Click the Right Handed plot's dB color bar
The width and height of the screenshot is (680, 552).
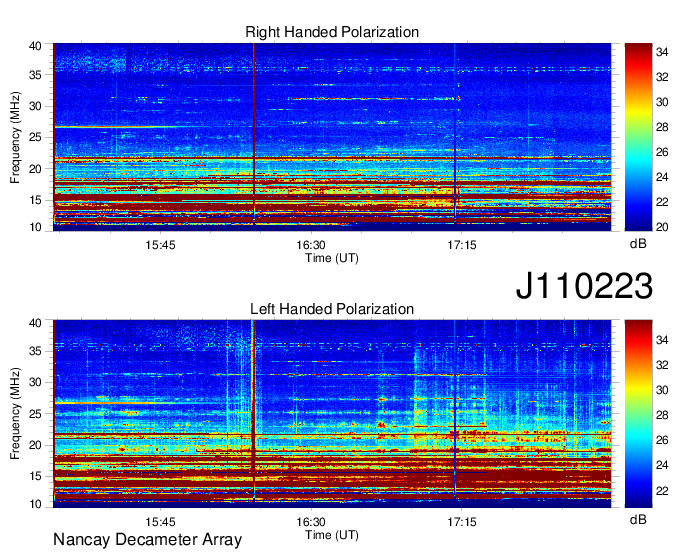(x=638, y=137)
